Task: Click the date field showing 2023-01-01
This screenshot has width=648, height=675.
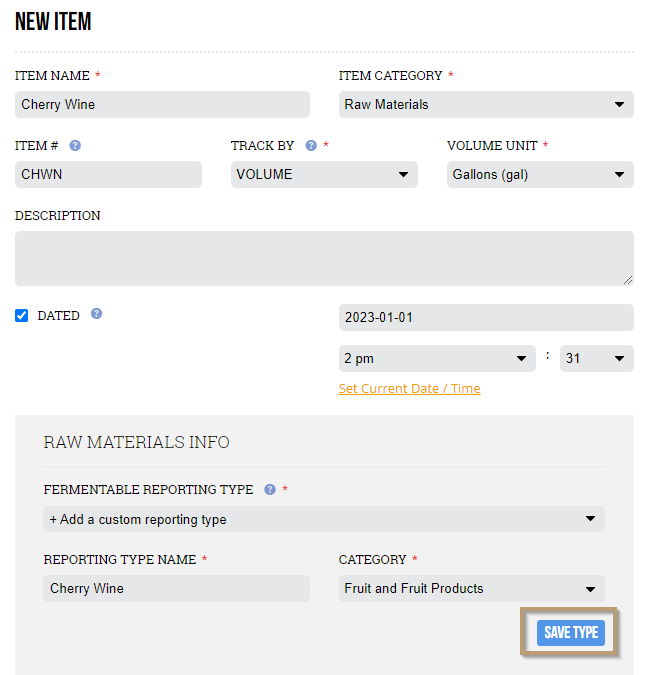Action: 486,317
